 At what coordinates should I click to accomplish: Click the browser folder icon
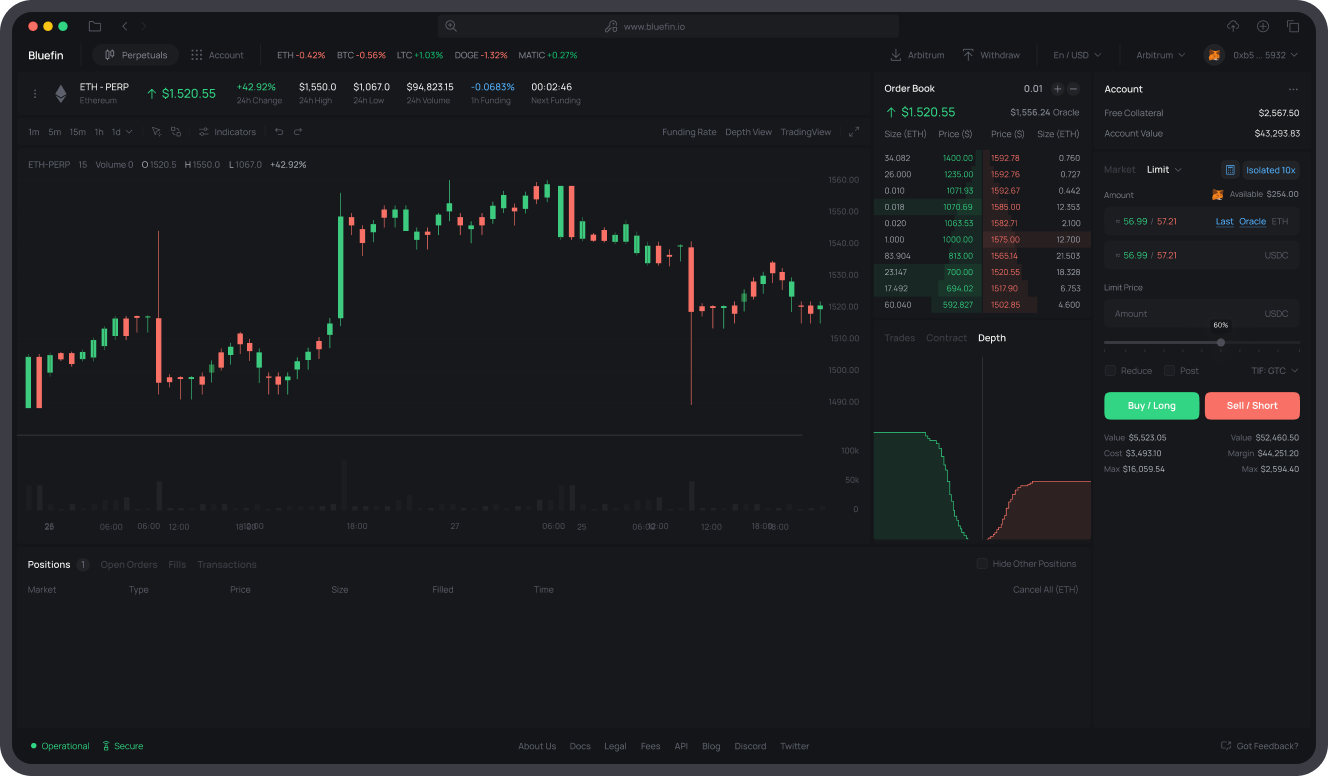point(95,26)
